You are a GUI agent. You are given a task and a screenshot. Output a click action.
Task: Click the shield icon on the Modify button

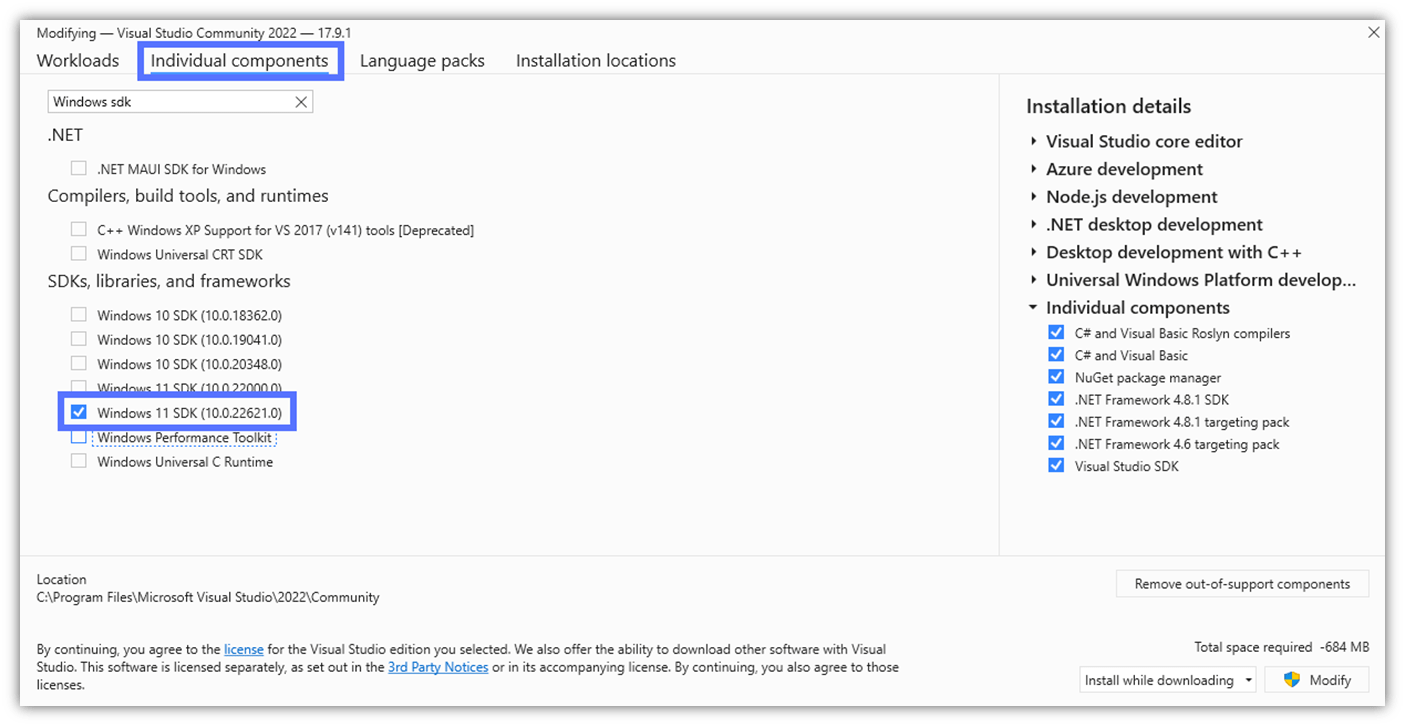point(1291,679)
